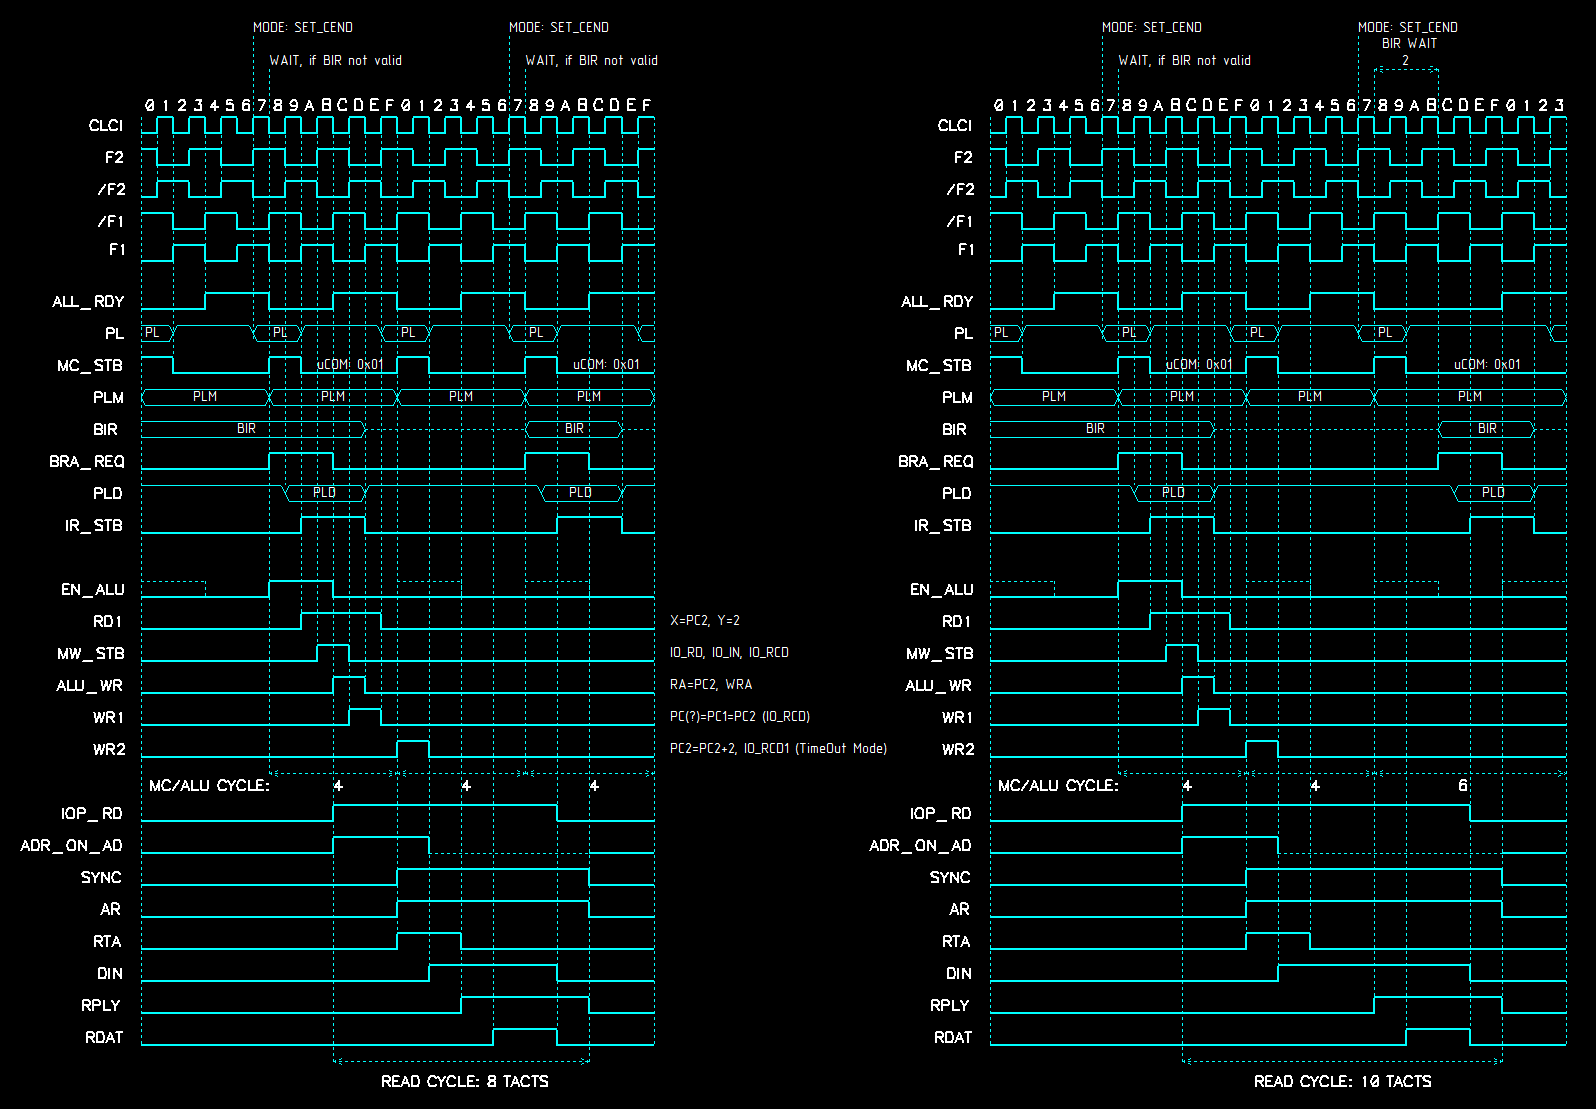Click the 'READ CYCLE: 8 TACTS' caption
1596x1109 pixels.
coord(464,1081)
